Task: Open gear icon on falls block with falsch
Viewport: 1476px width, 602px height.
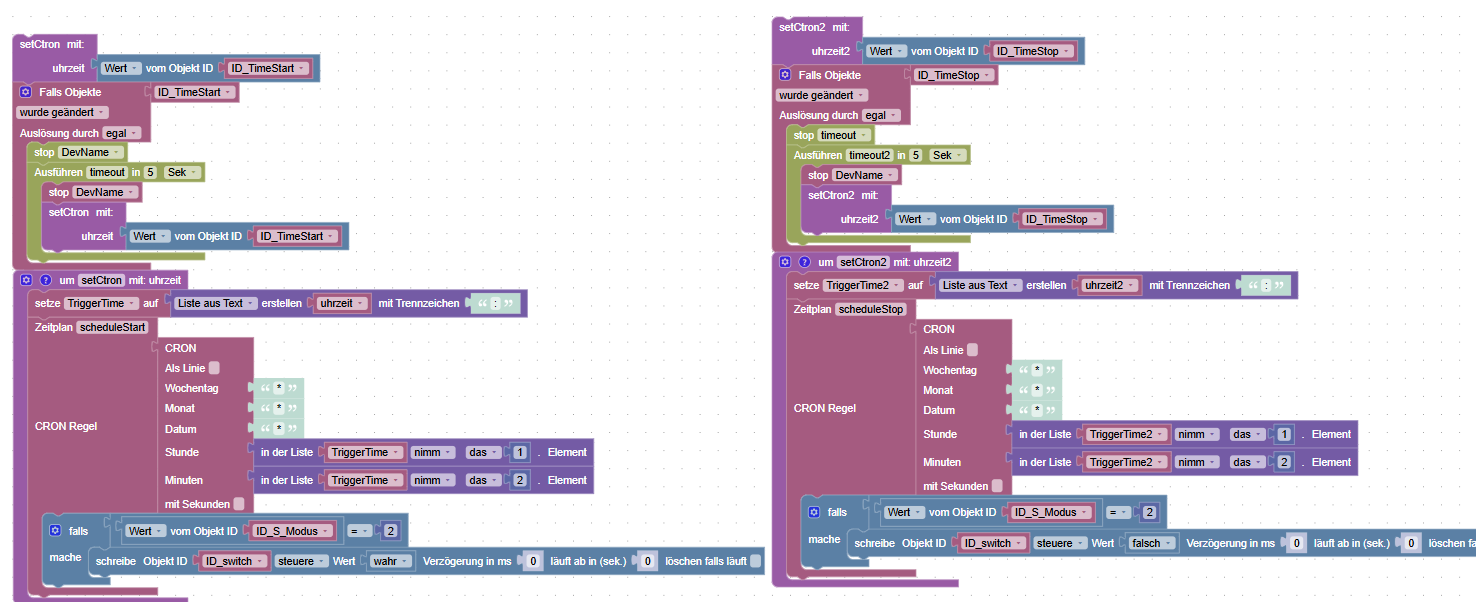Action: pos(814,512)
